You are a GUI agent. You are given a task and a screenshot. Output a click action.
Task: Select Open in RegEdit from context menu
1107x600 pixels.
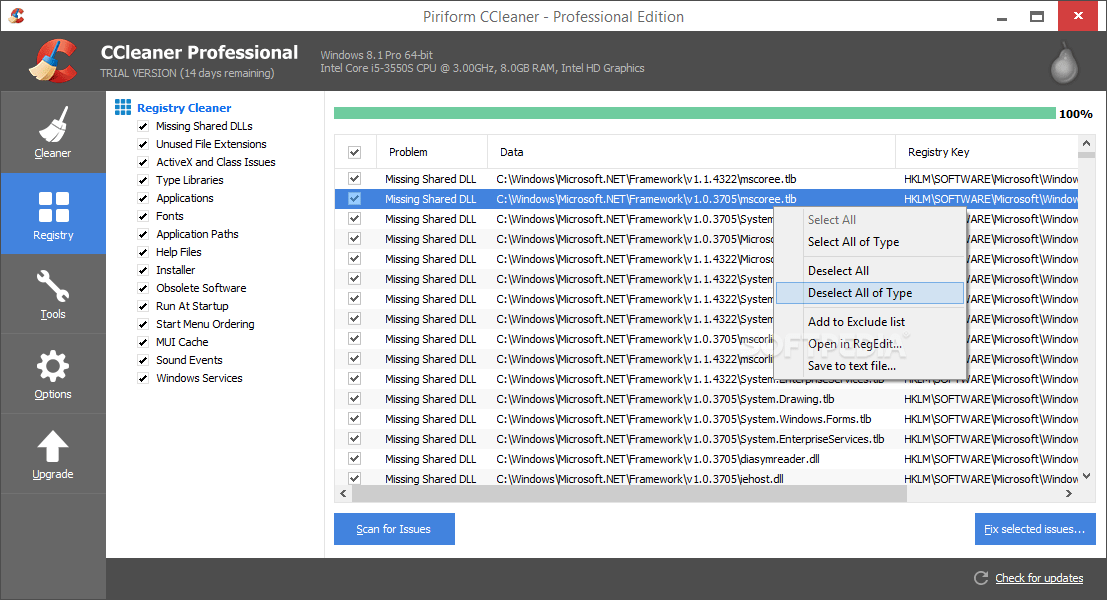click(x=855, y=345)
